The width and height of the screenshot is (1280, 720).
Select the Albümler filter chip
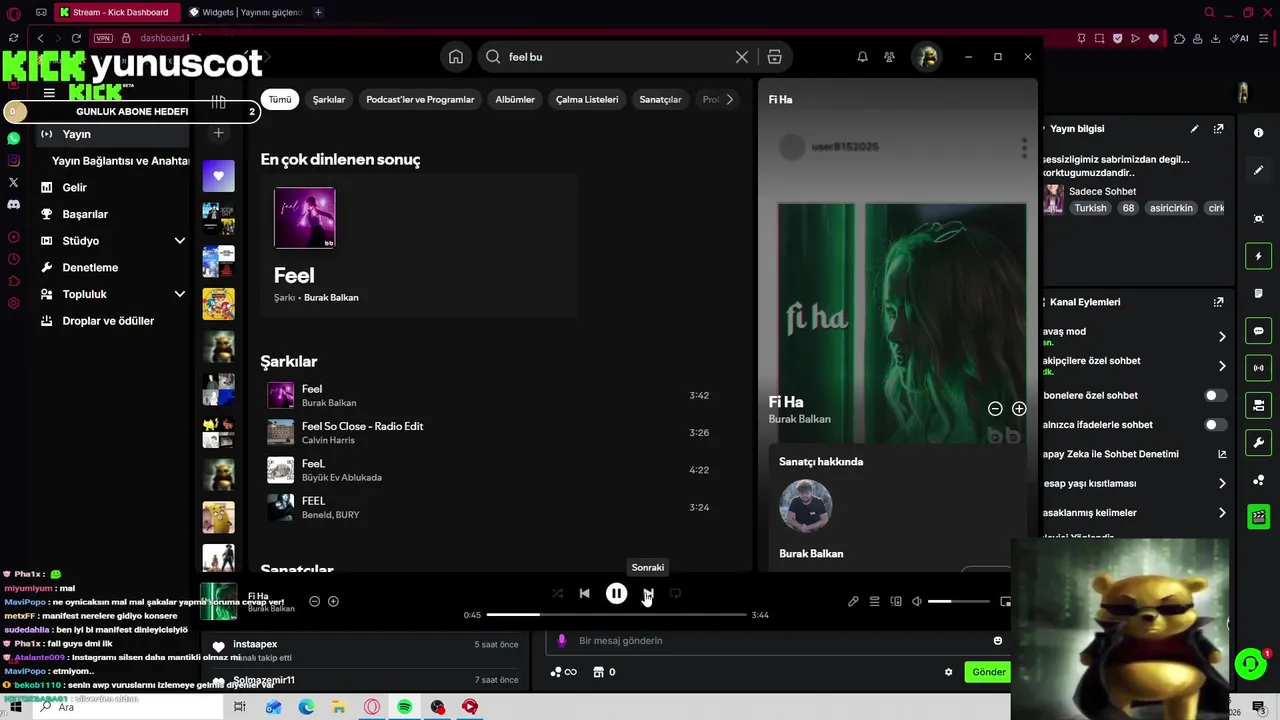tap(515, 99)
